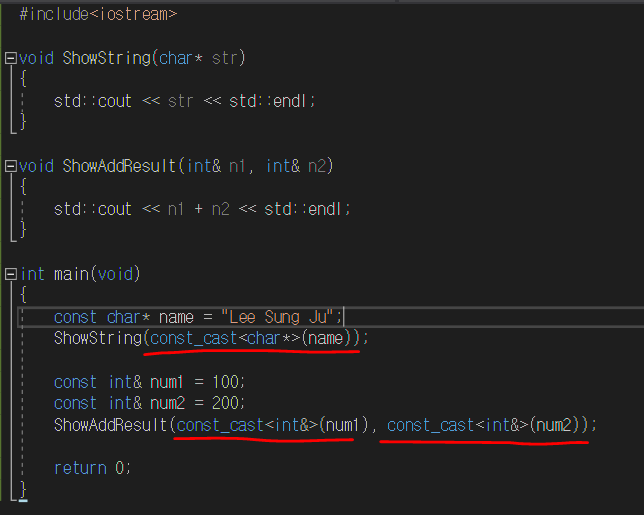
Task: Click the const_cast<char*>(name) expression
Action: (251, 338)
